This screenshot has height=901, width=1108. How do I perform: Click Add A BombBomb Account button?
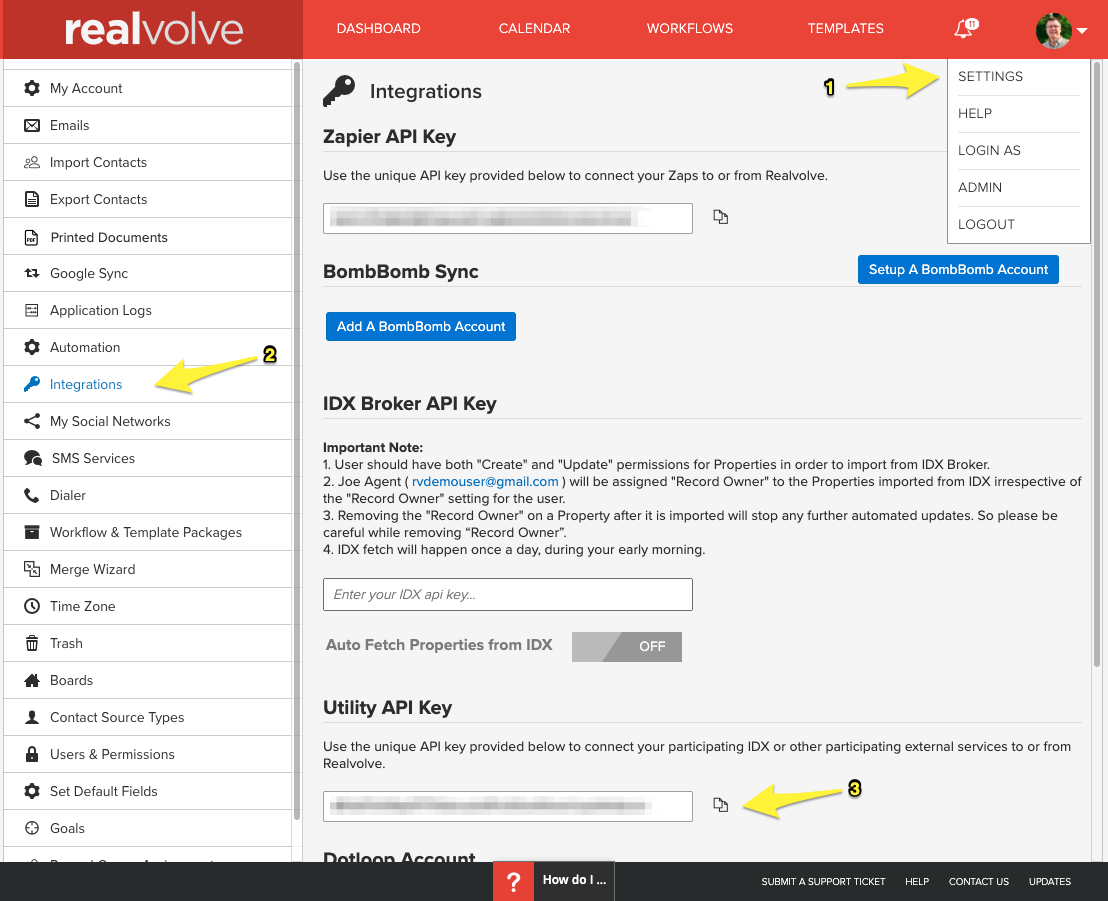click(x=420, y=326)
